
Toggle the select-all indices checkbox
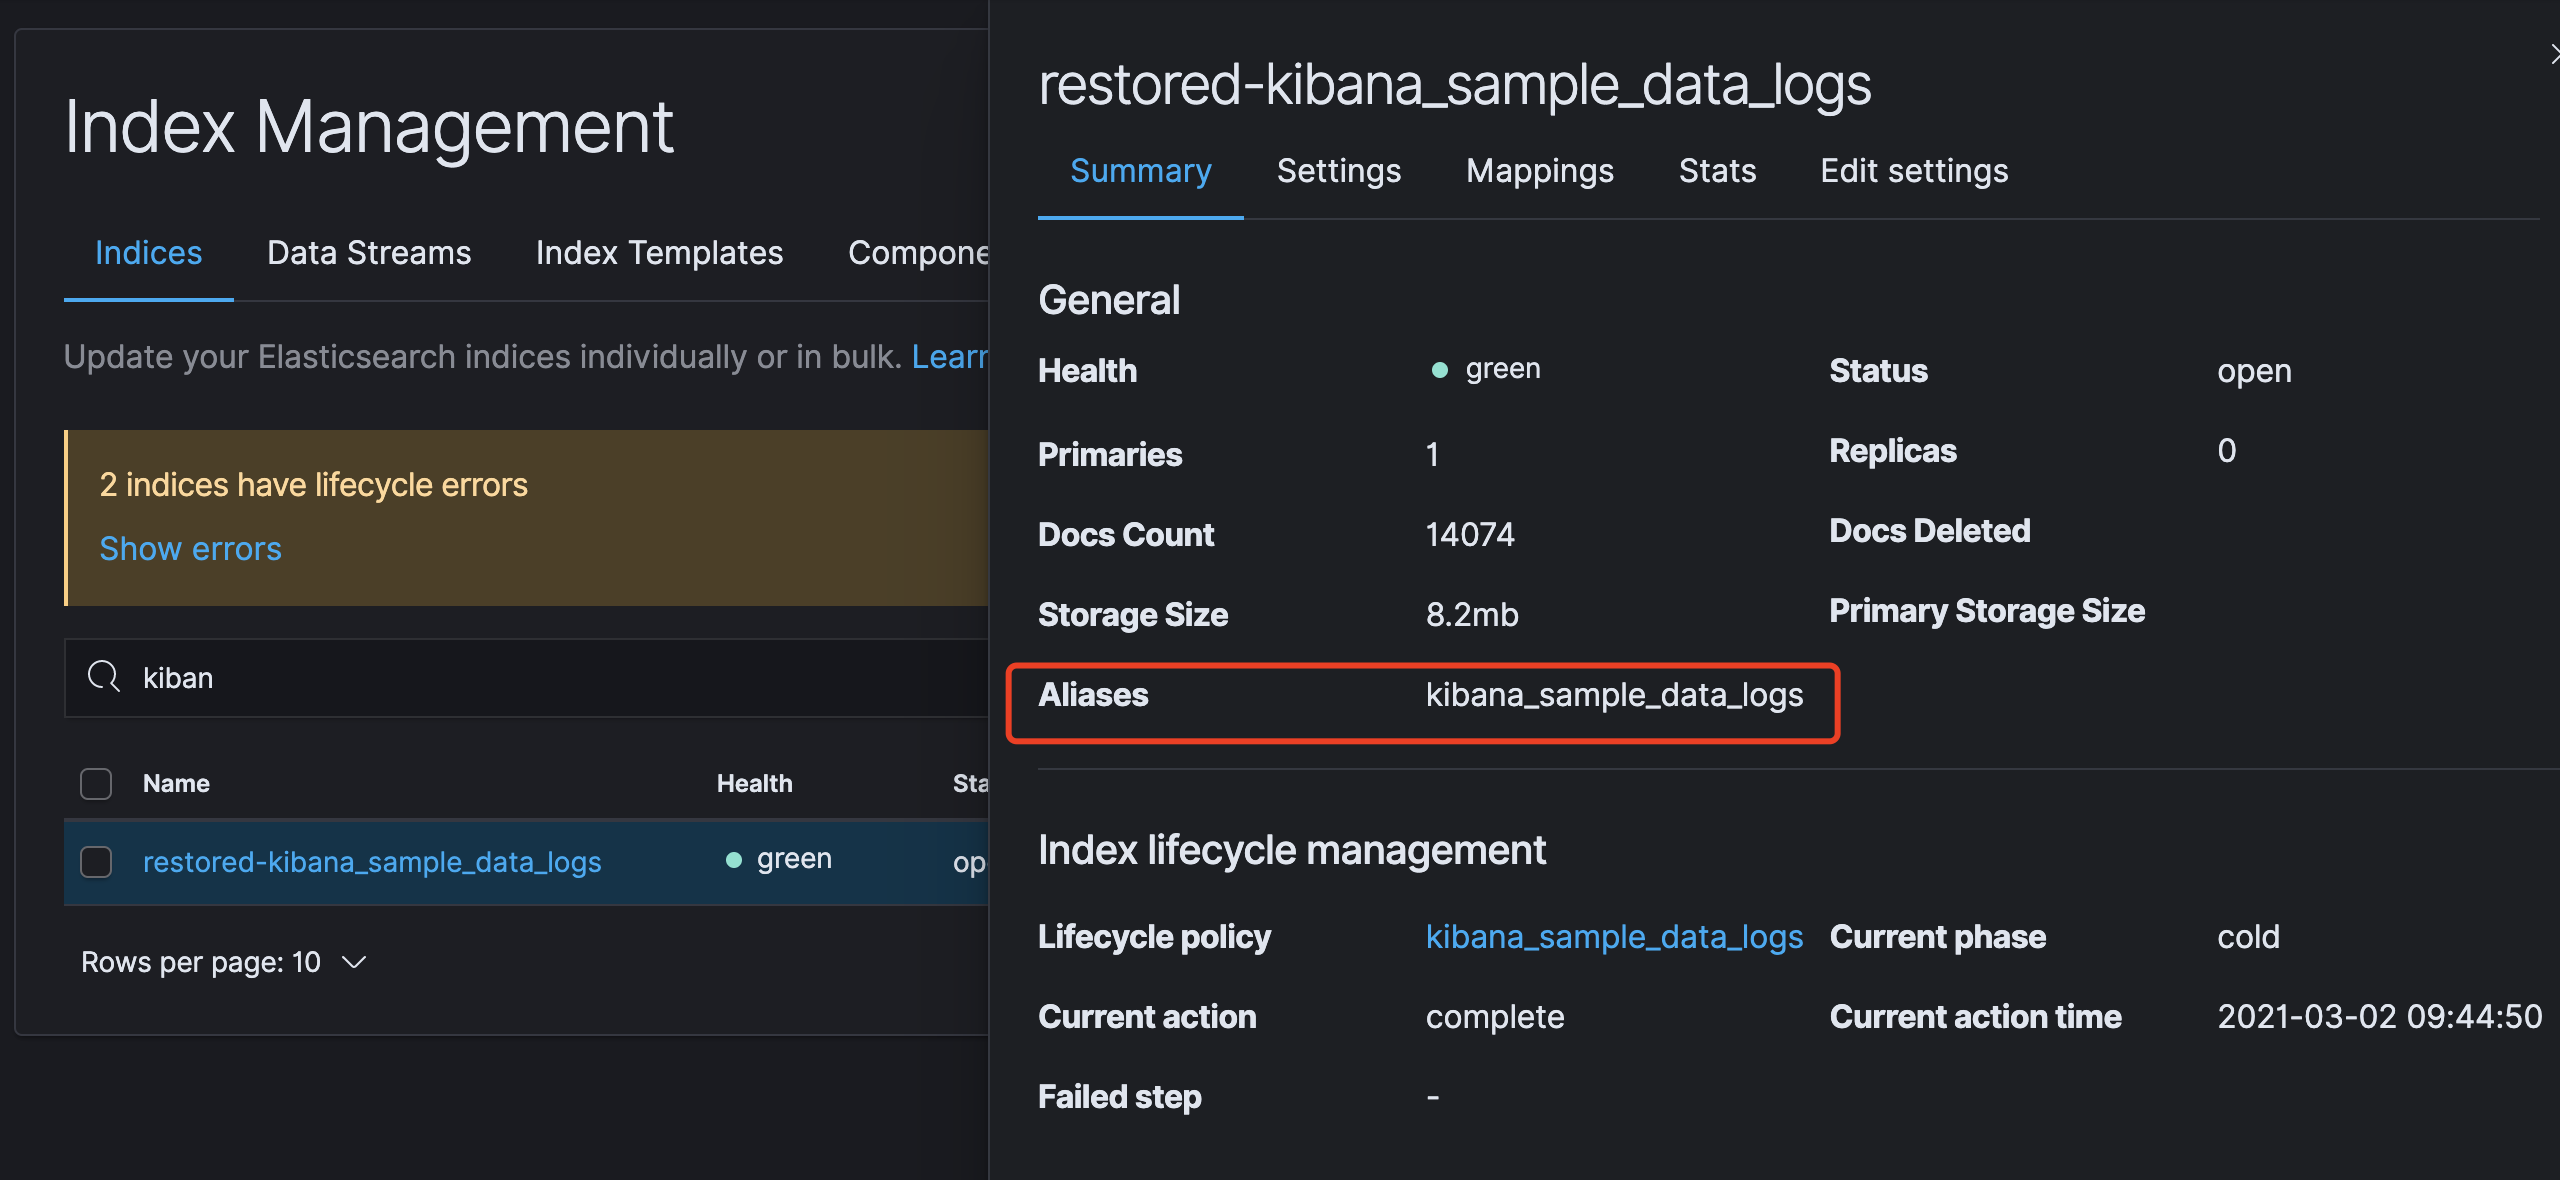pyautogui.click(x=96, y=783)
